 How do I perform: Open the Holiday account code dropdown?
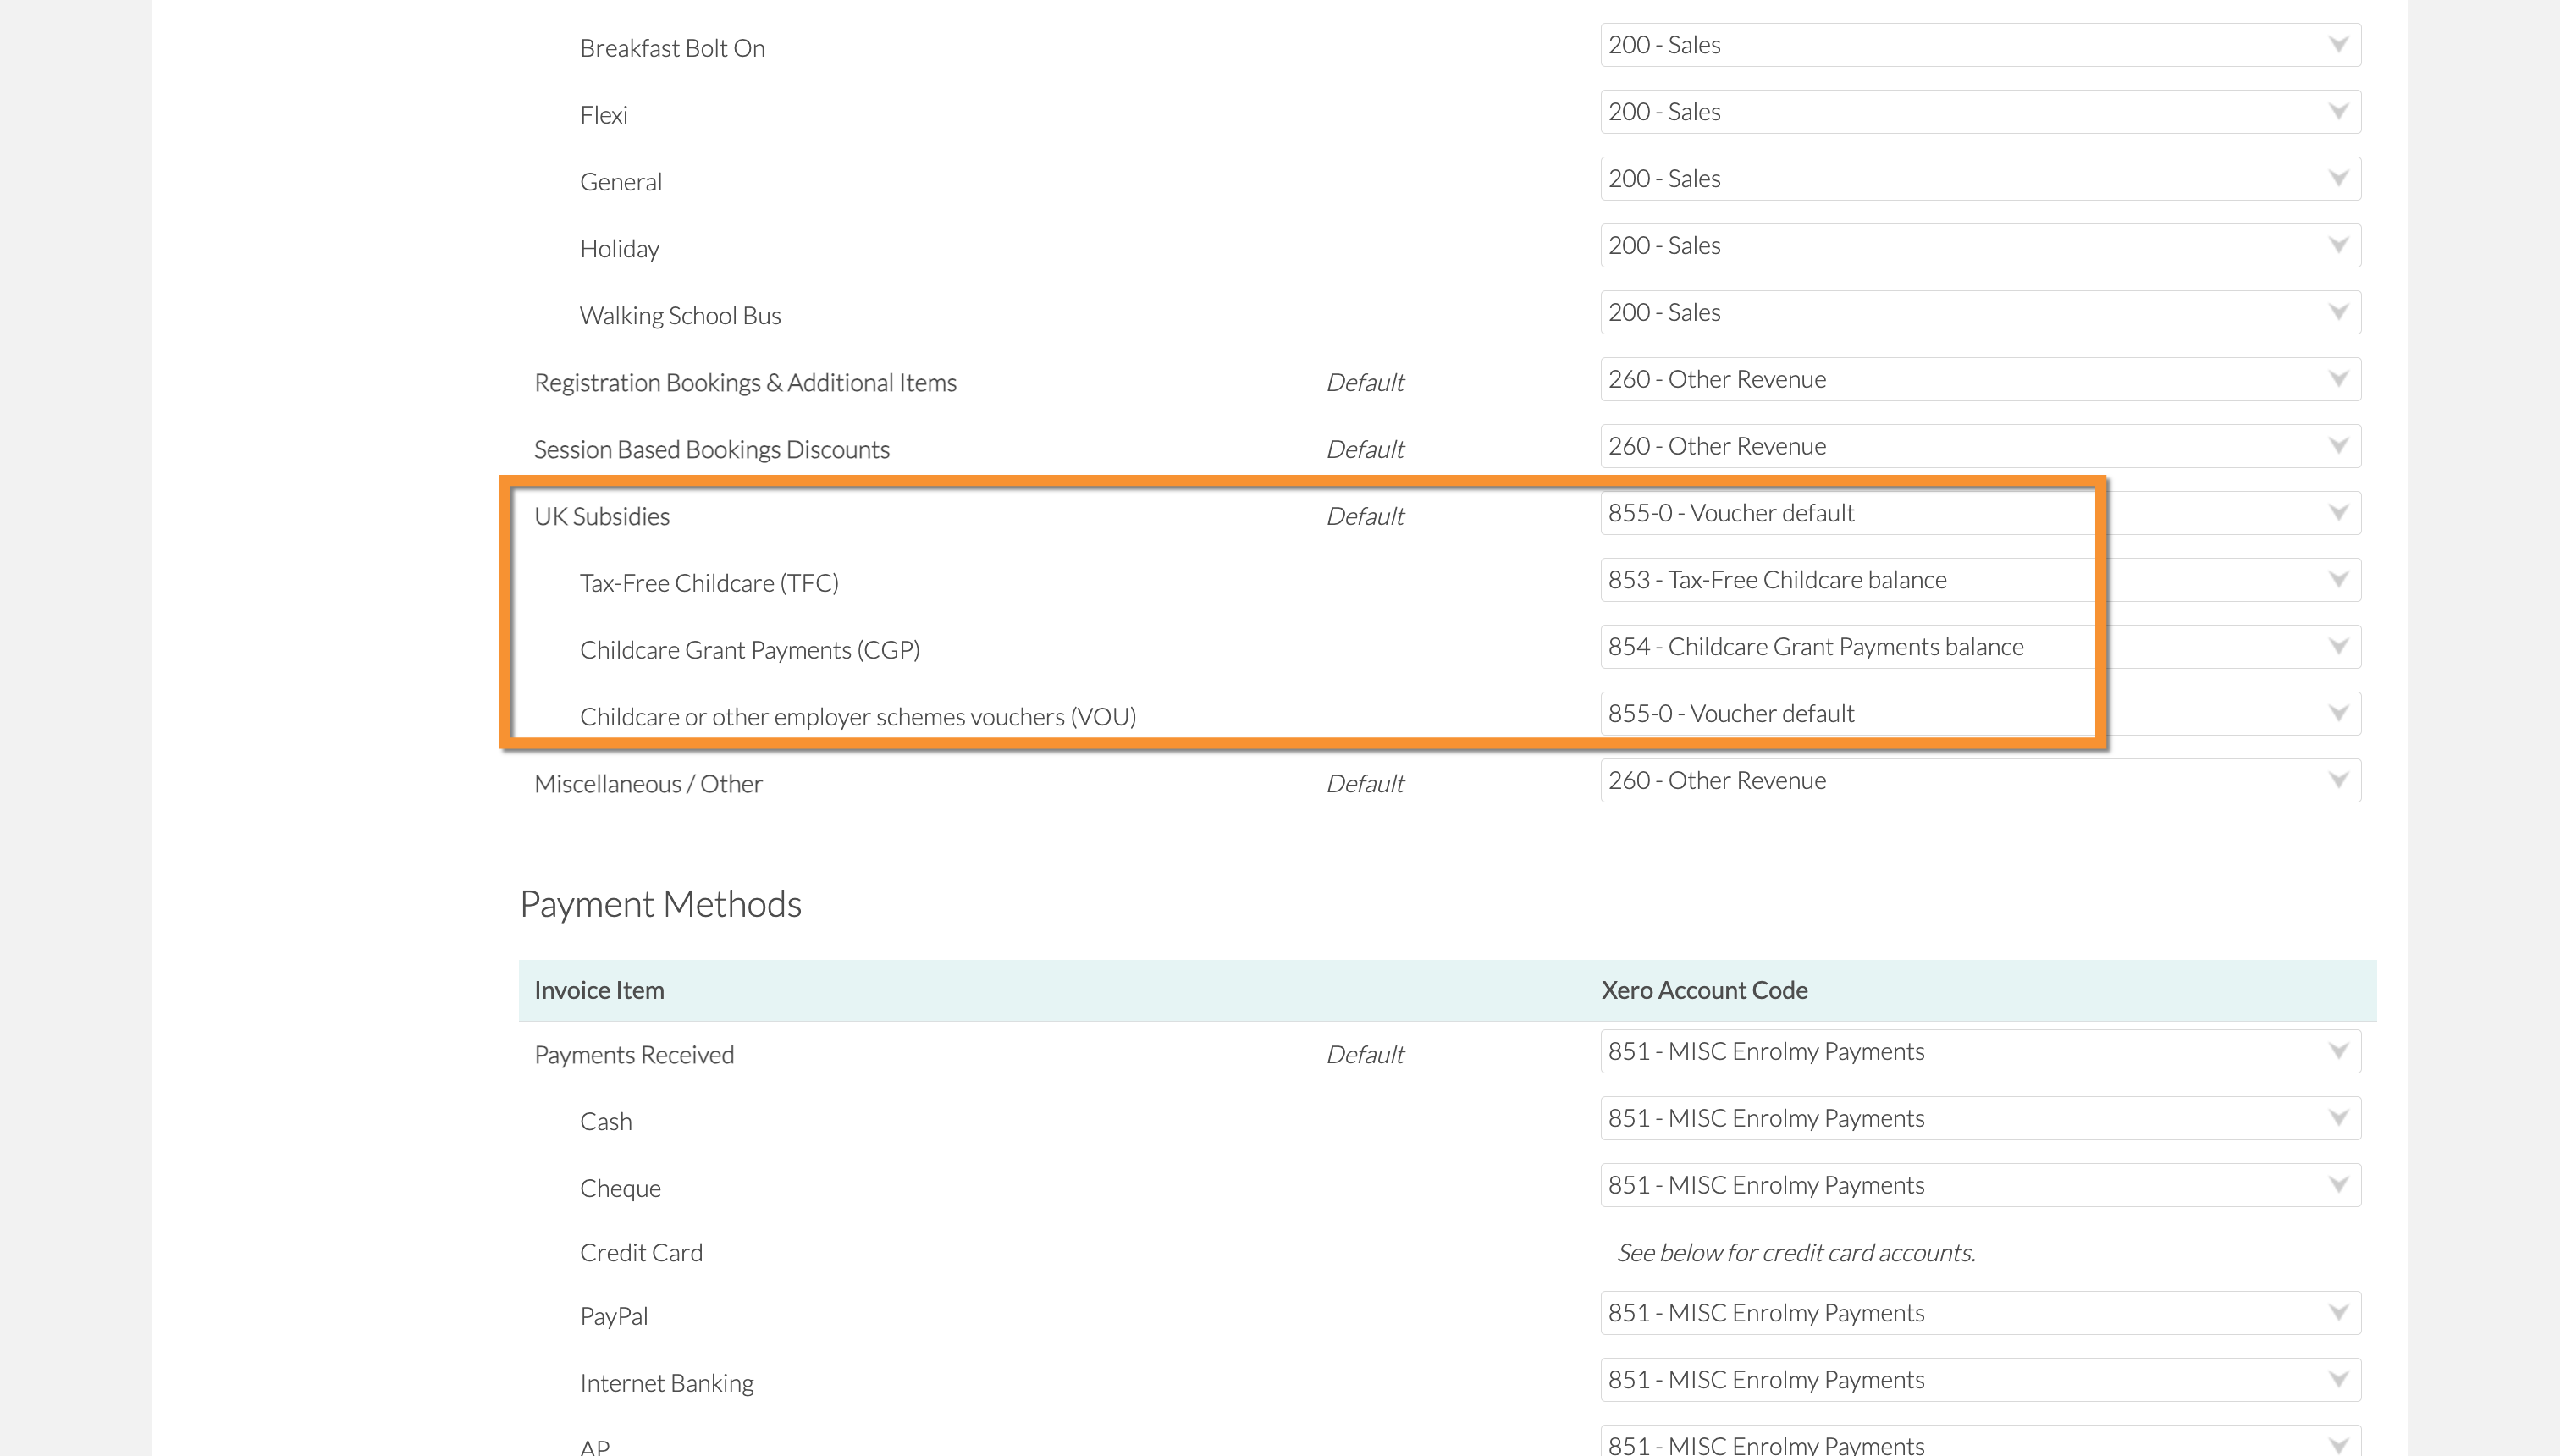click(x=1980, y=246)
